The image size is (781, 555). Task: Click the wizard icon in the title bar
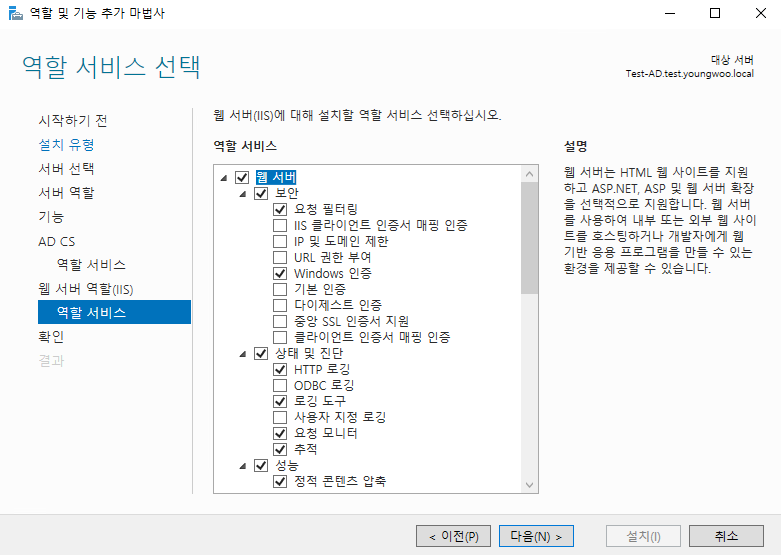coord(15,13)
